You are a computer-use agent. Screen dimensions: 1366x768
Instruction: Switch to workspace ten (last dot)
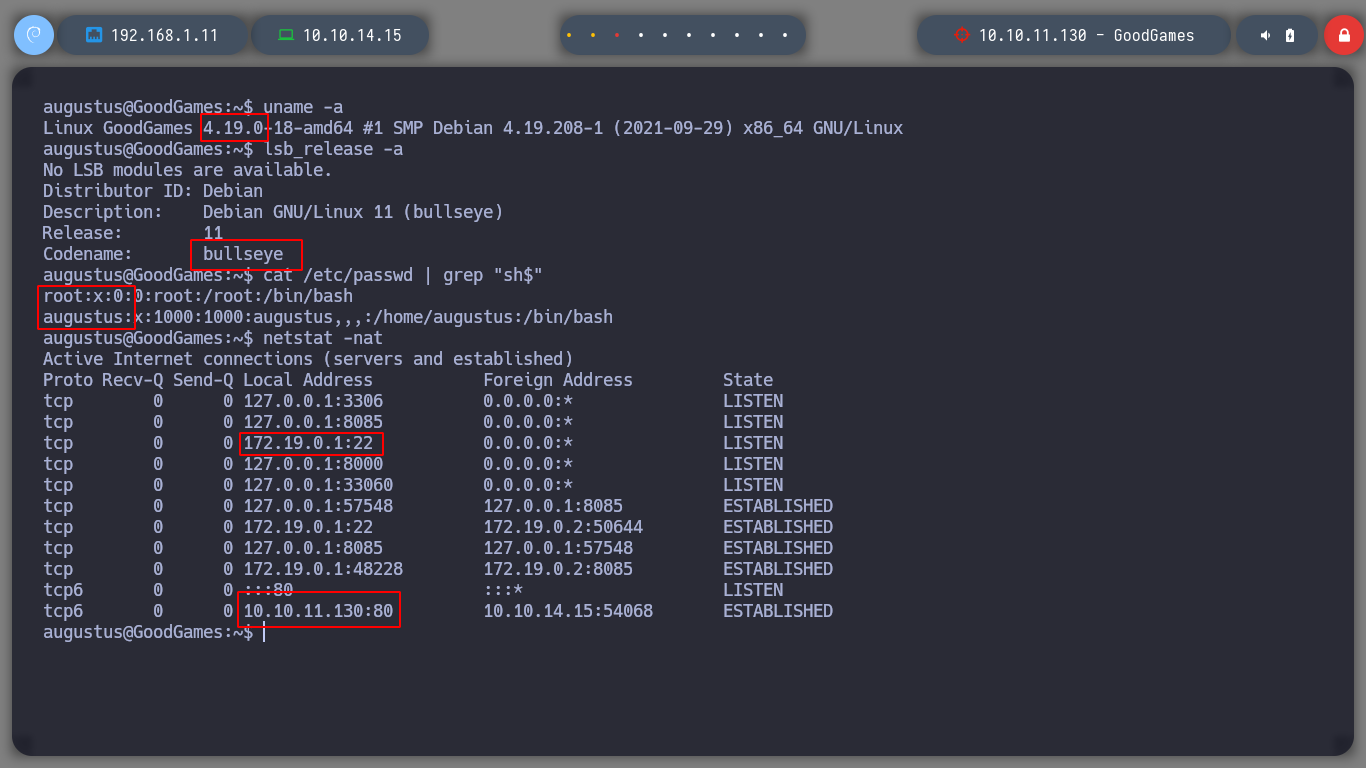click(785, 35)
